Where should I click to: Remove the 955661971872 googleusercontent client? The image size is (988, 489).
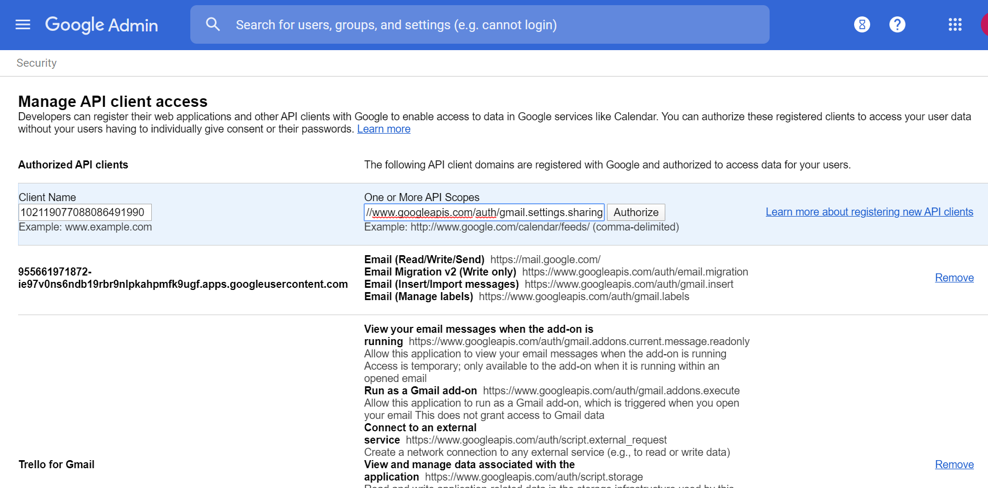point(954,278)
